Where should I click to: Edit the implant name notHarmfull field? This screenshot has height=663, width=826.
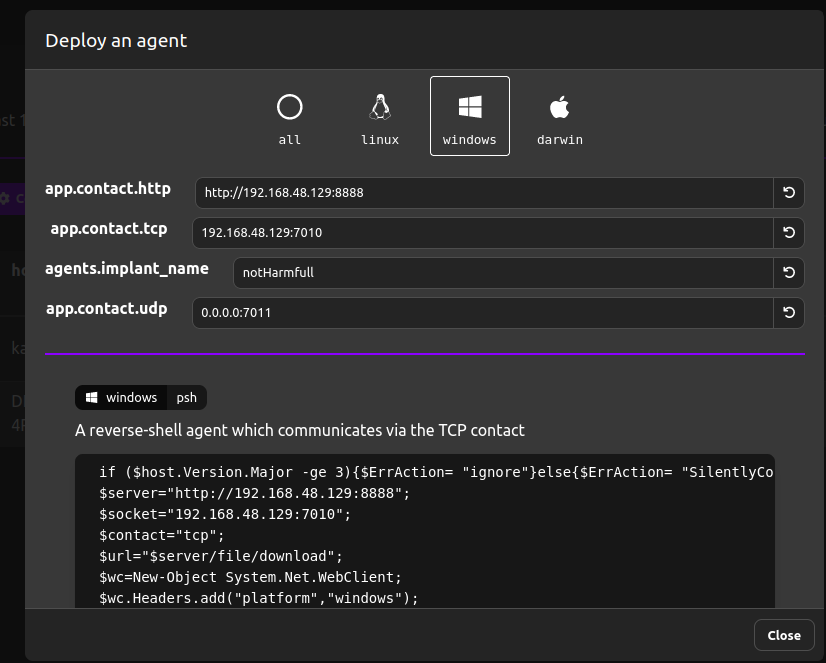503,273
